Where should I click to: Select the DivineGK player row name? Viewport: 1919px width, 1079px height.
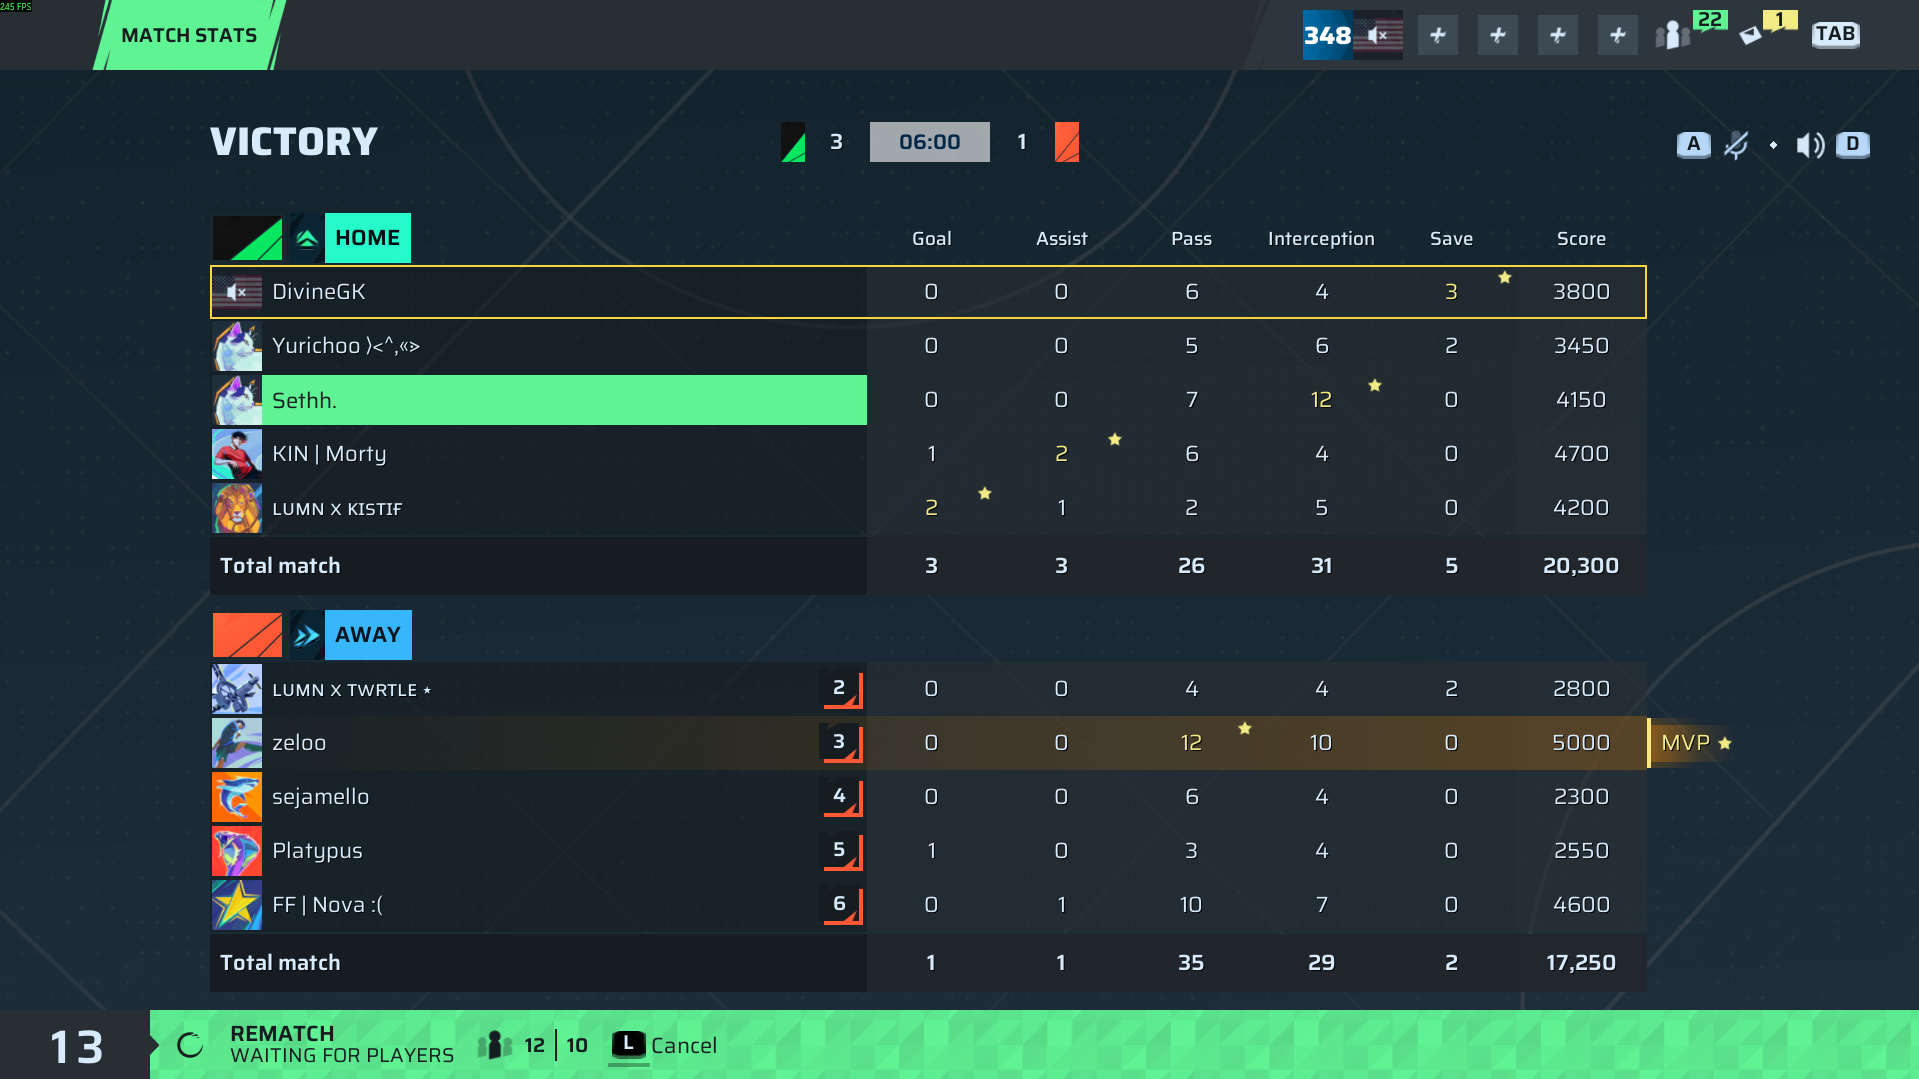(x=318, y=292)
